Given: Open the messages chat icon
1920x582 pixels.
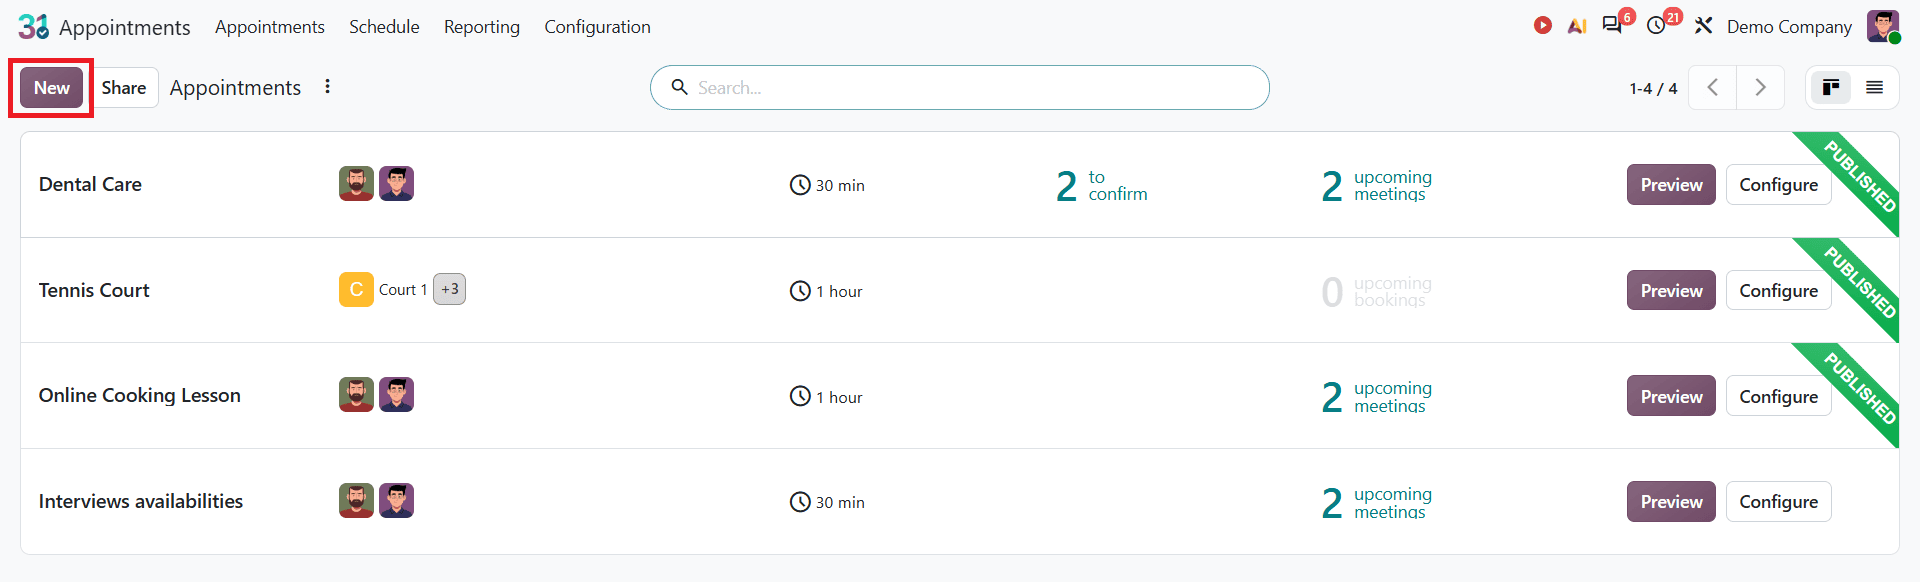Looking at the screenshot, I should click(x=1612, y=26).
